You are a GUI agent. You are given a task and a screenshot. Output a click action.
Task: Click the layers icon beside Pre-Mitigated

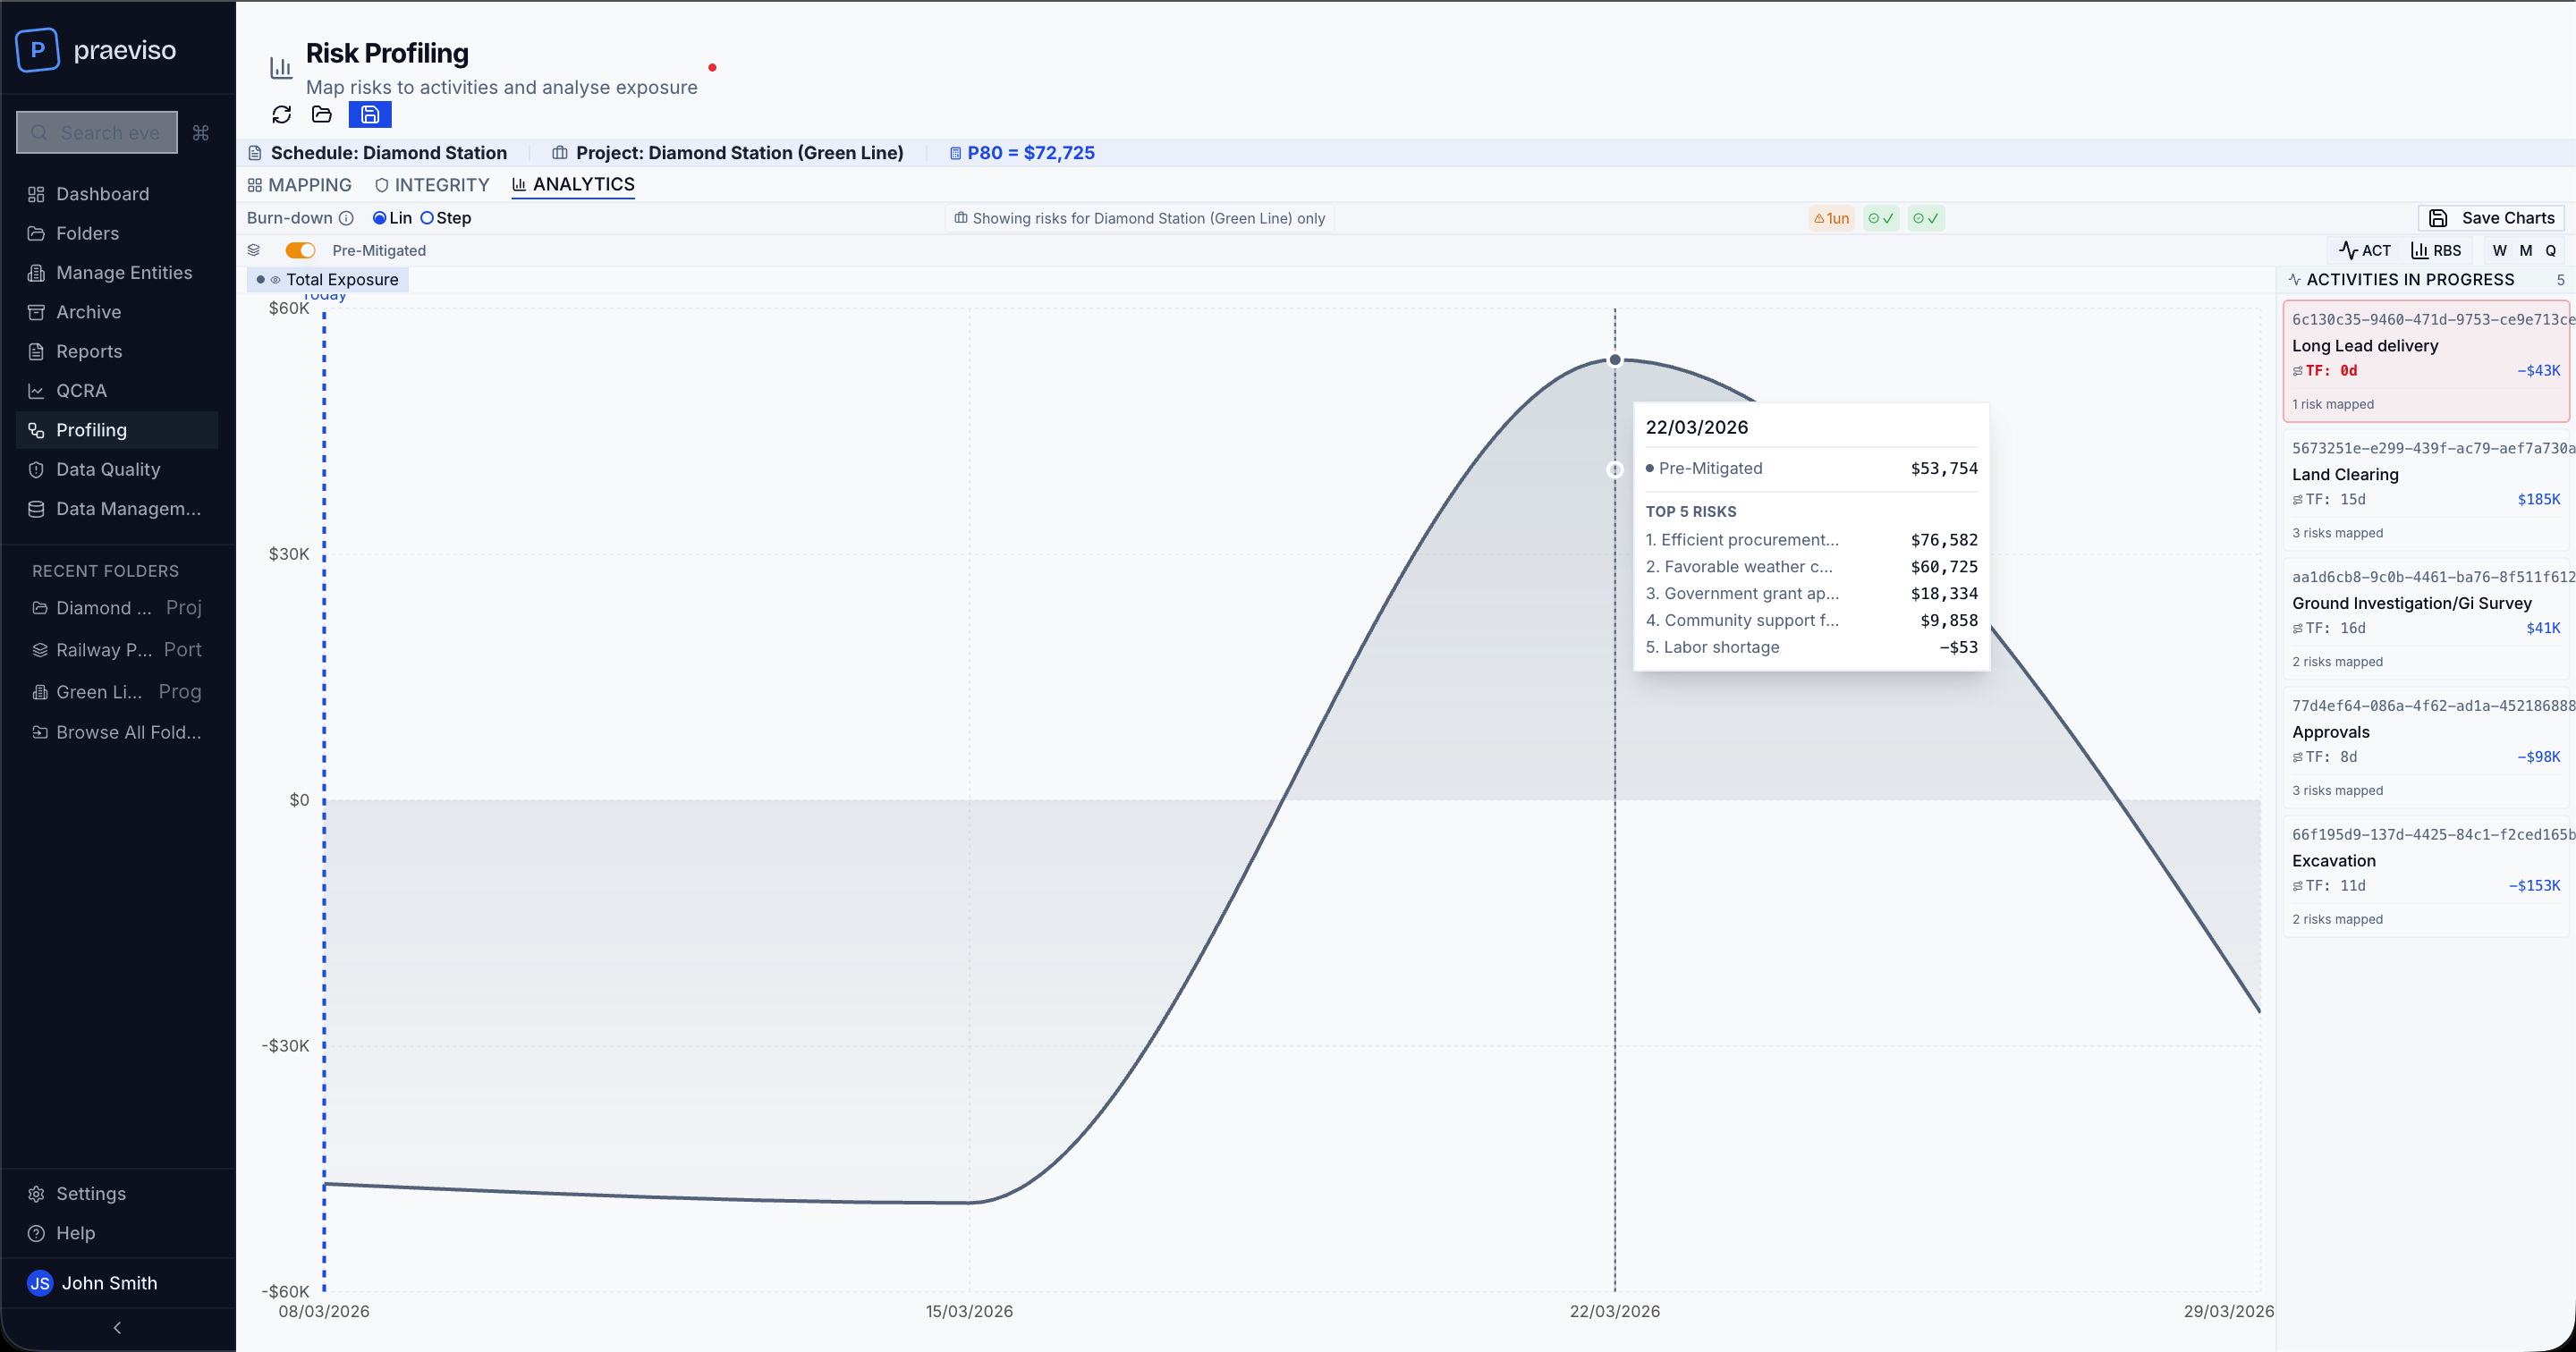click(x=256, y=250)
